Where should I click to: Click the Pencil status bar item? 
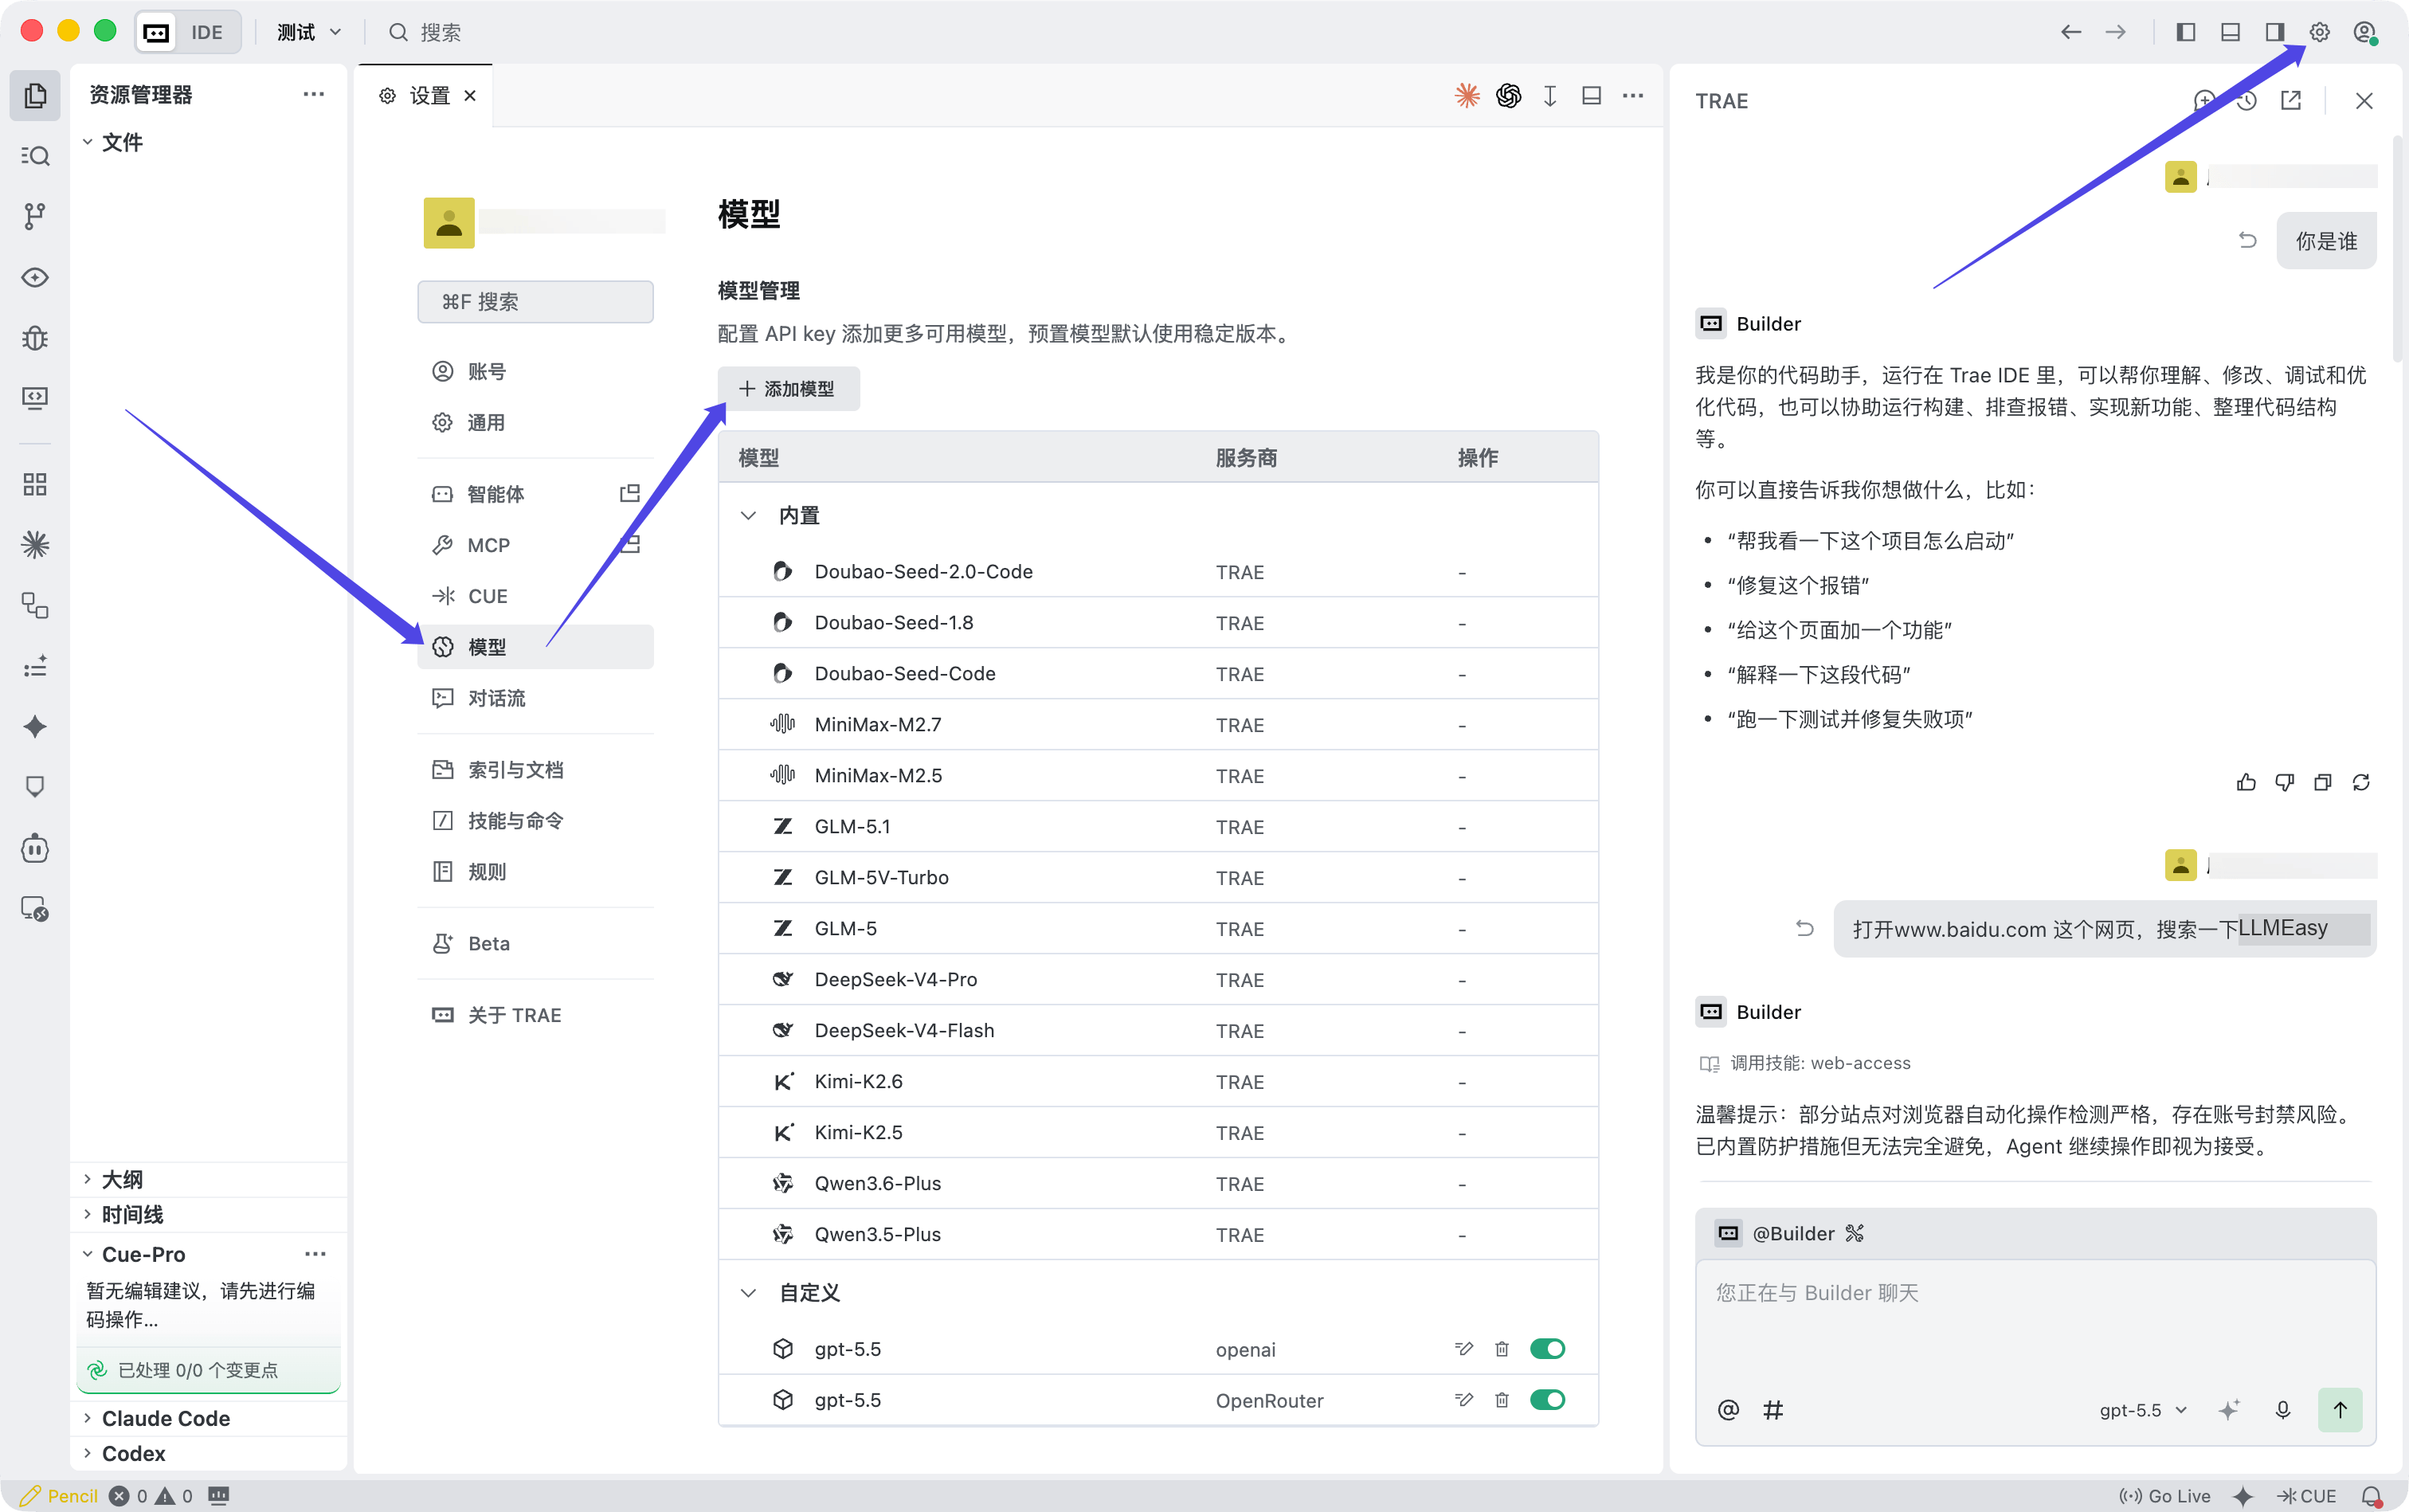(59, 1496)
